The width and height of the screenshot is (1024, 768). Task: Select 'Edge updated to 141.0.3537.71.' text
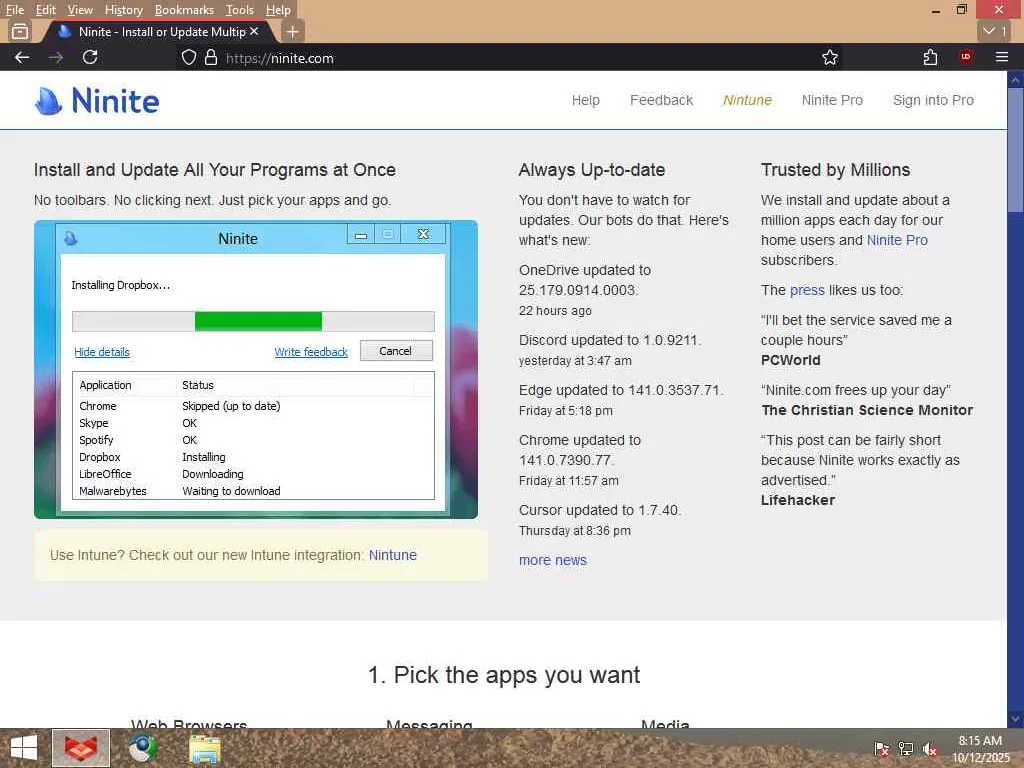coord(621,390)
